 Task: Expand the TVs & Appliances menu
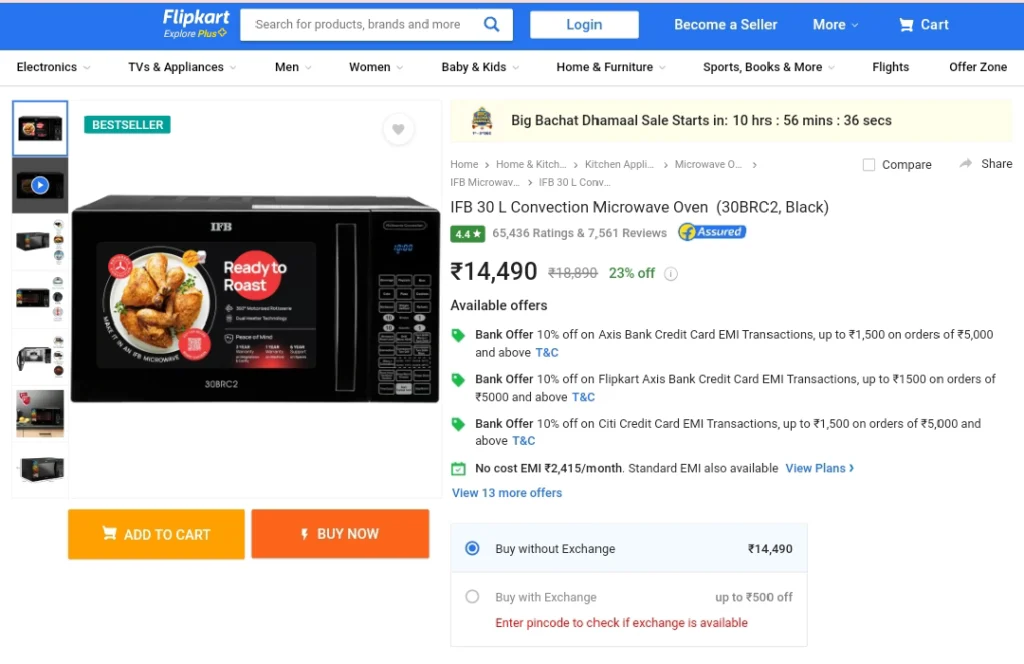pos(182,67)
